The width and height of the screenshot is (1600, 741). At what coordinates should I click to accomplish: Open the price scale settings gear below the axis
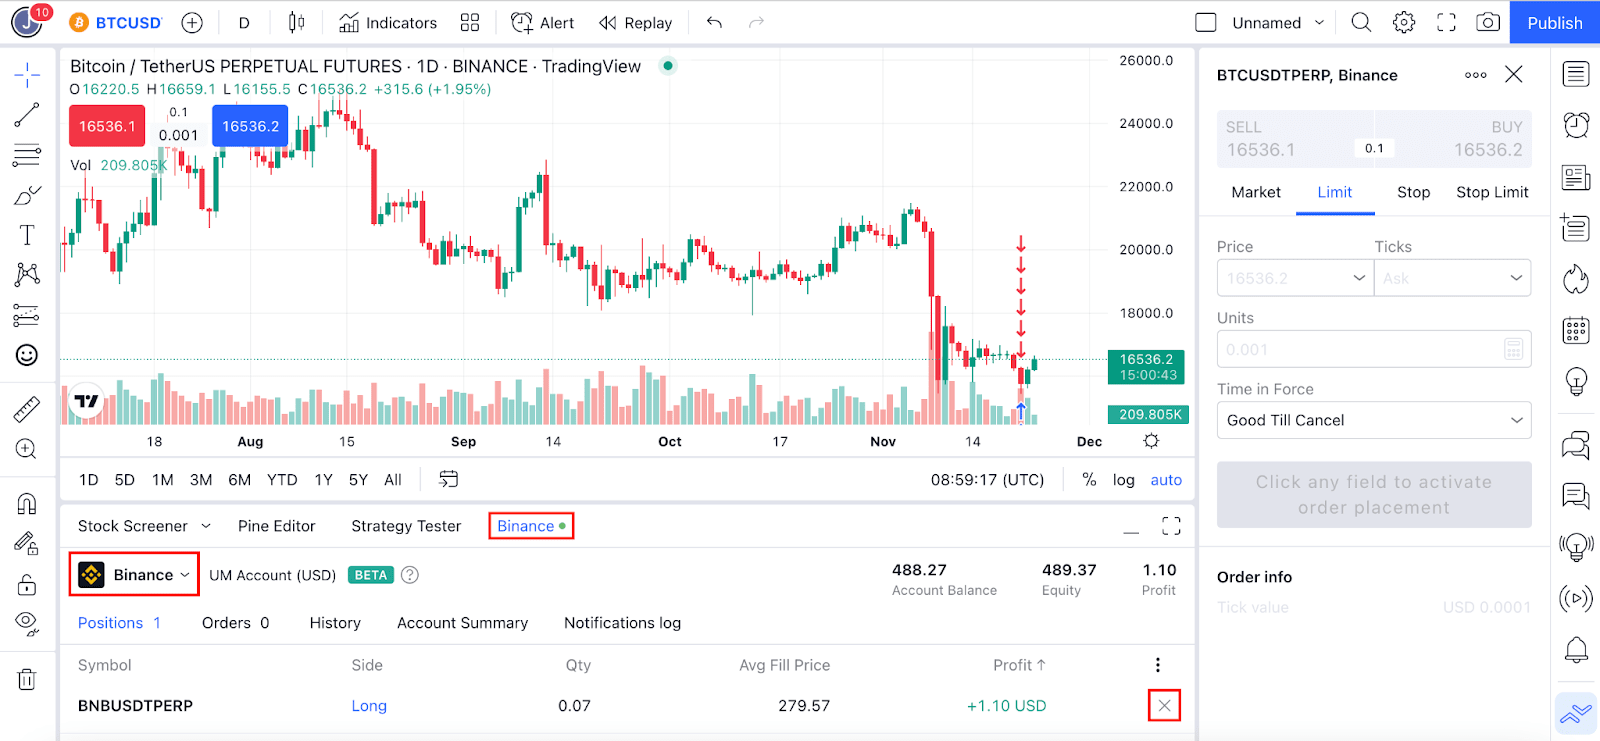[1151, 441]
